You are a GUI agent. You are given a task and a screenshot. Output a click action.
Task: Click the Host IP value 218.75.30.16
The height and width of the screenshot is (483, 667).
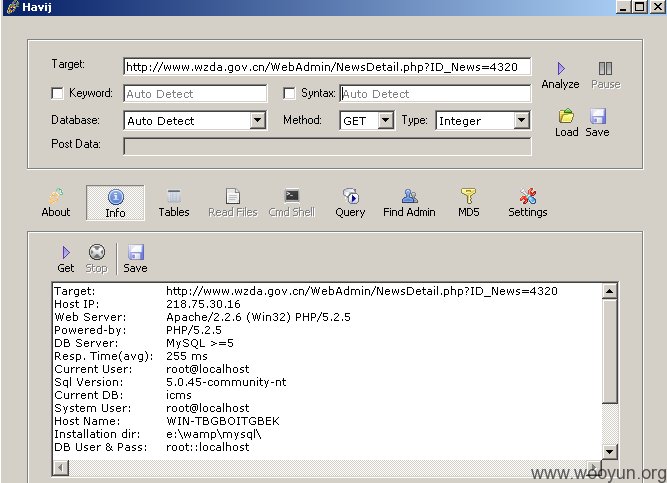click(203, 304)
